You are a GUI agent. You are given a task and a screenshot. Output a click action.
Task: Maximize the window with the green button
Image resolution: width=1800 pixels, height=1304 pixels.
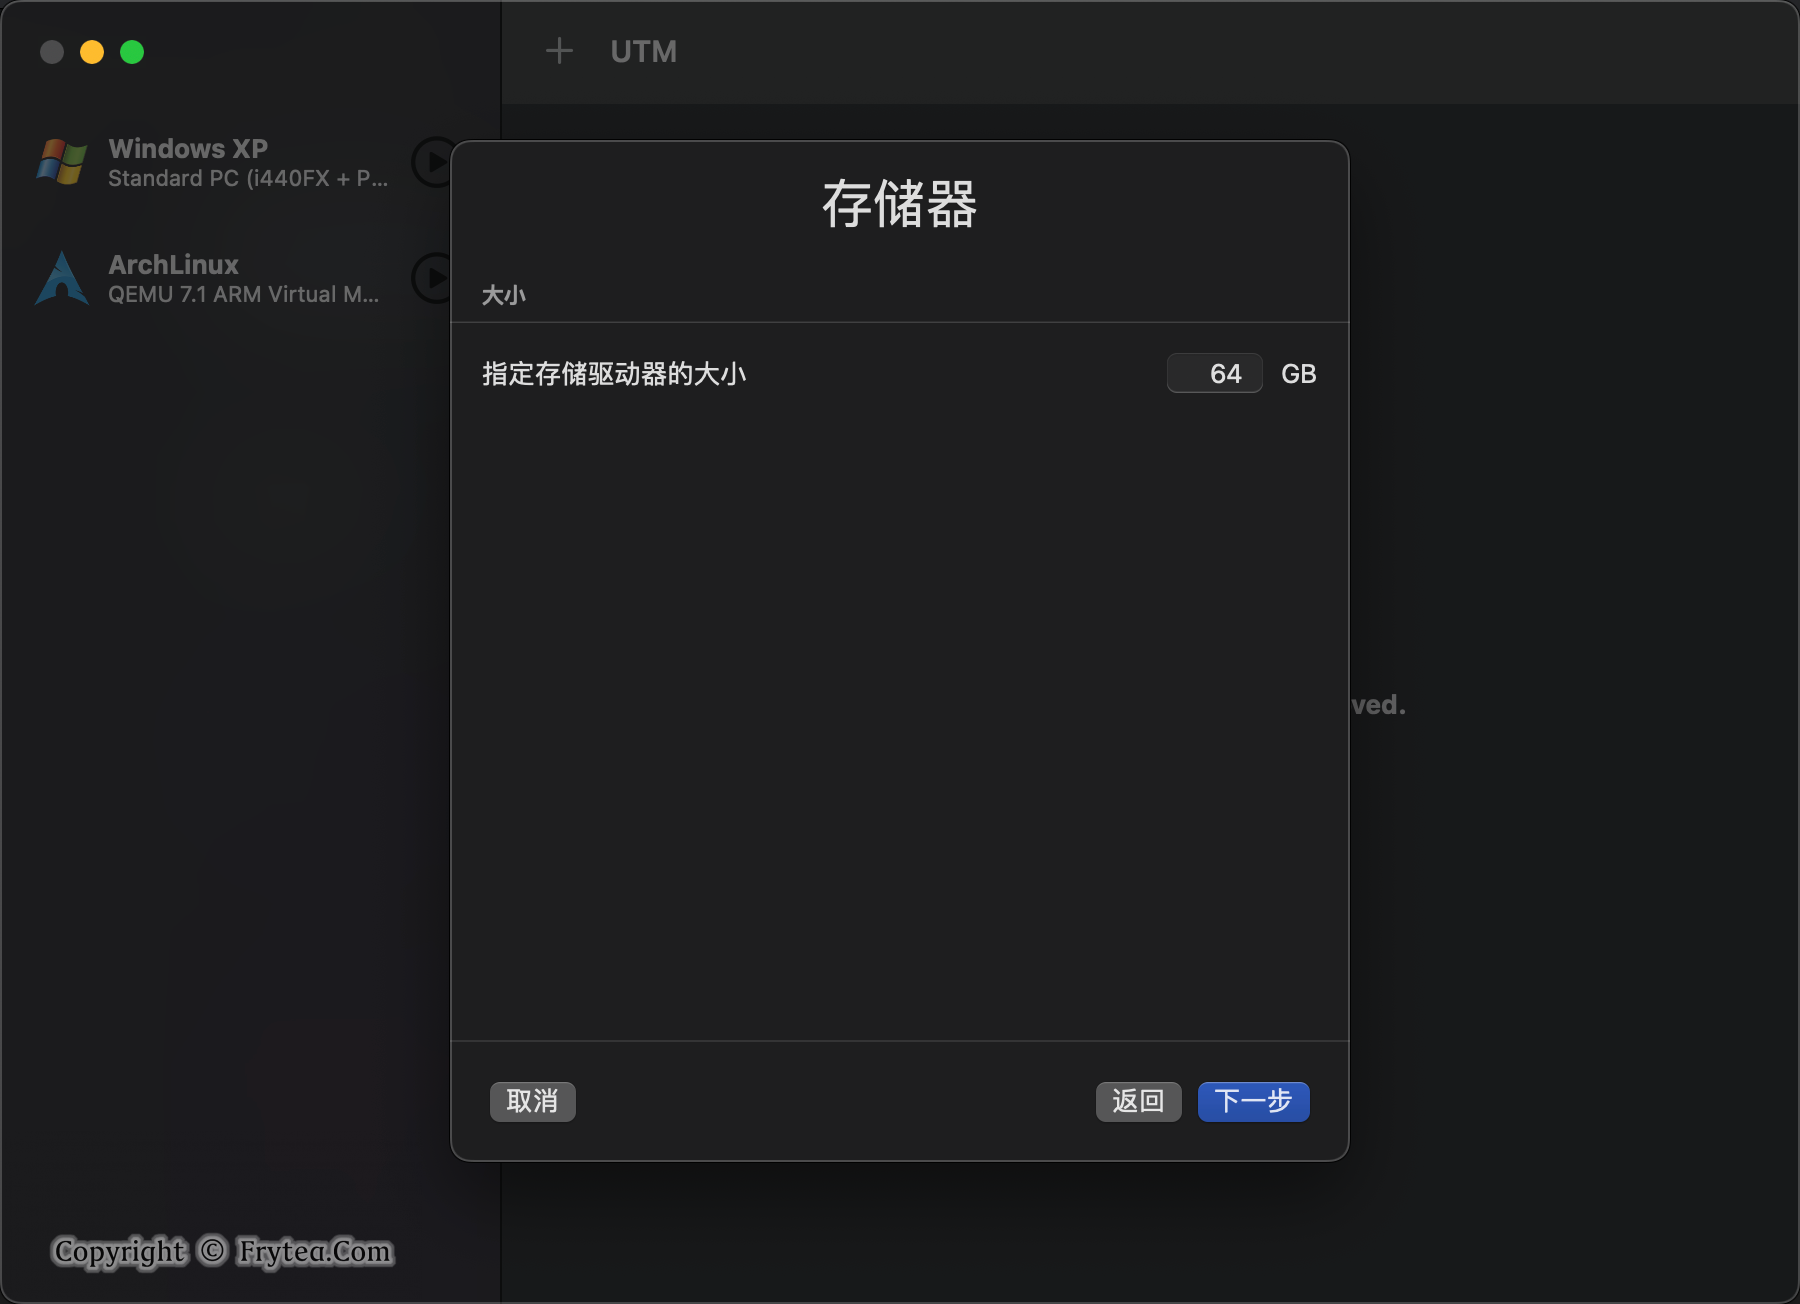point(132,52)
